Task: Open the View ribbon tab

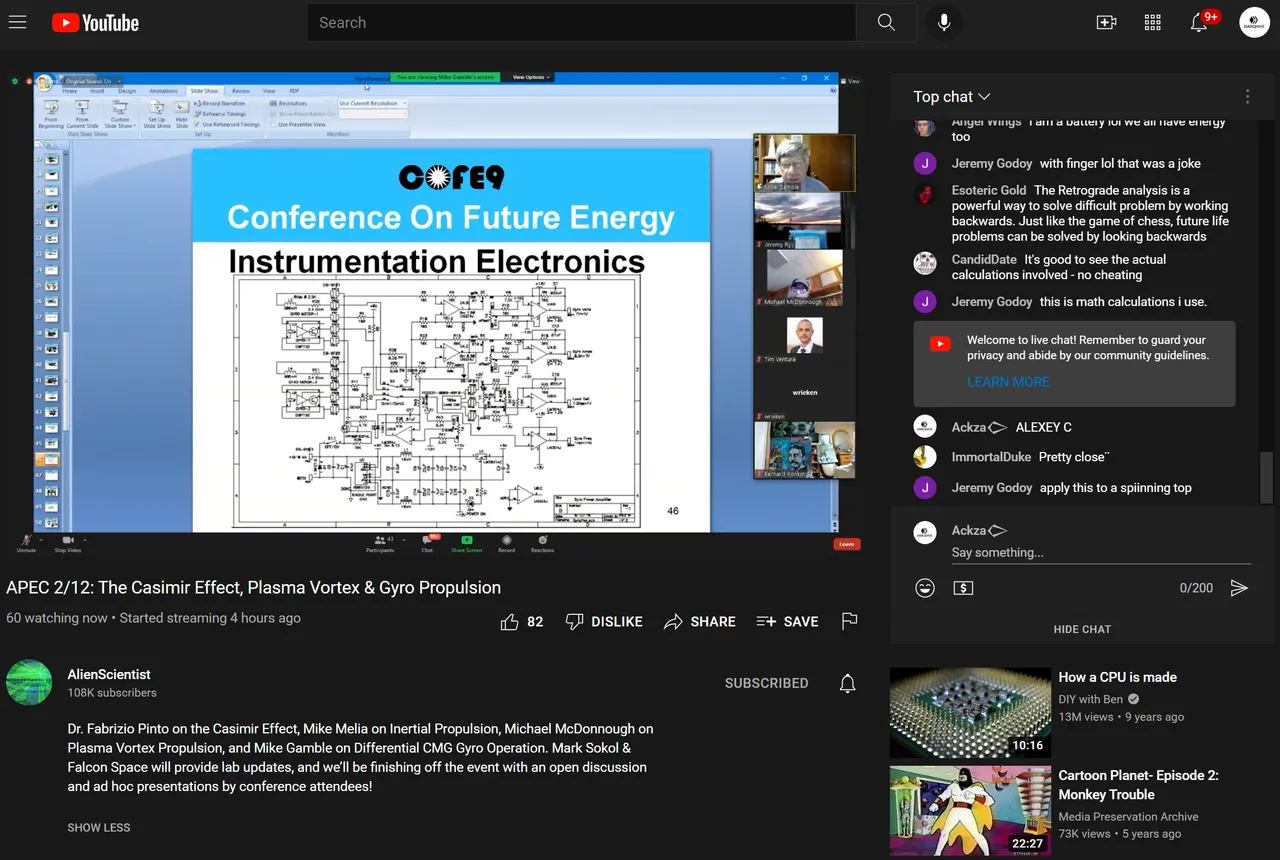Action: click(x=269, y=91)
